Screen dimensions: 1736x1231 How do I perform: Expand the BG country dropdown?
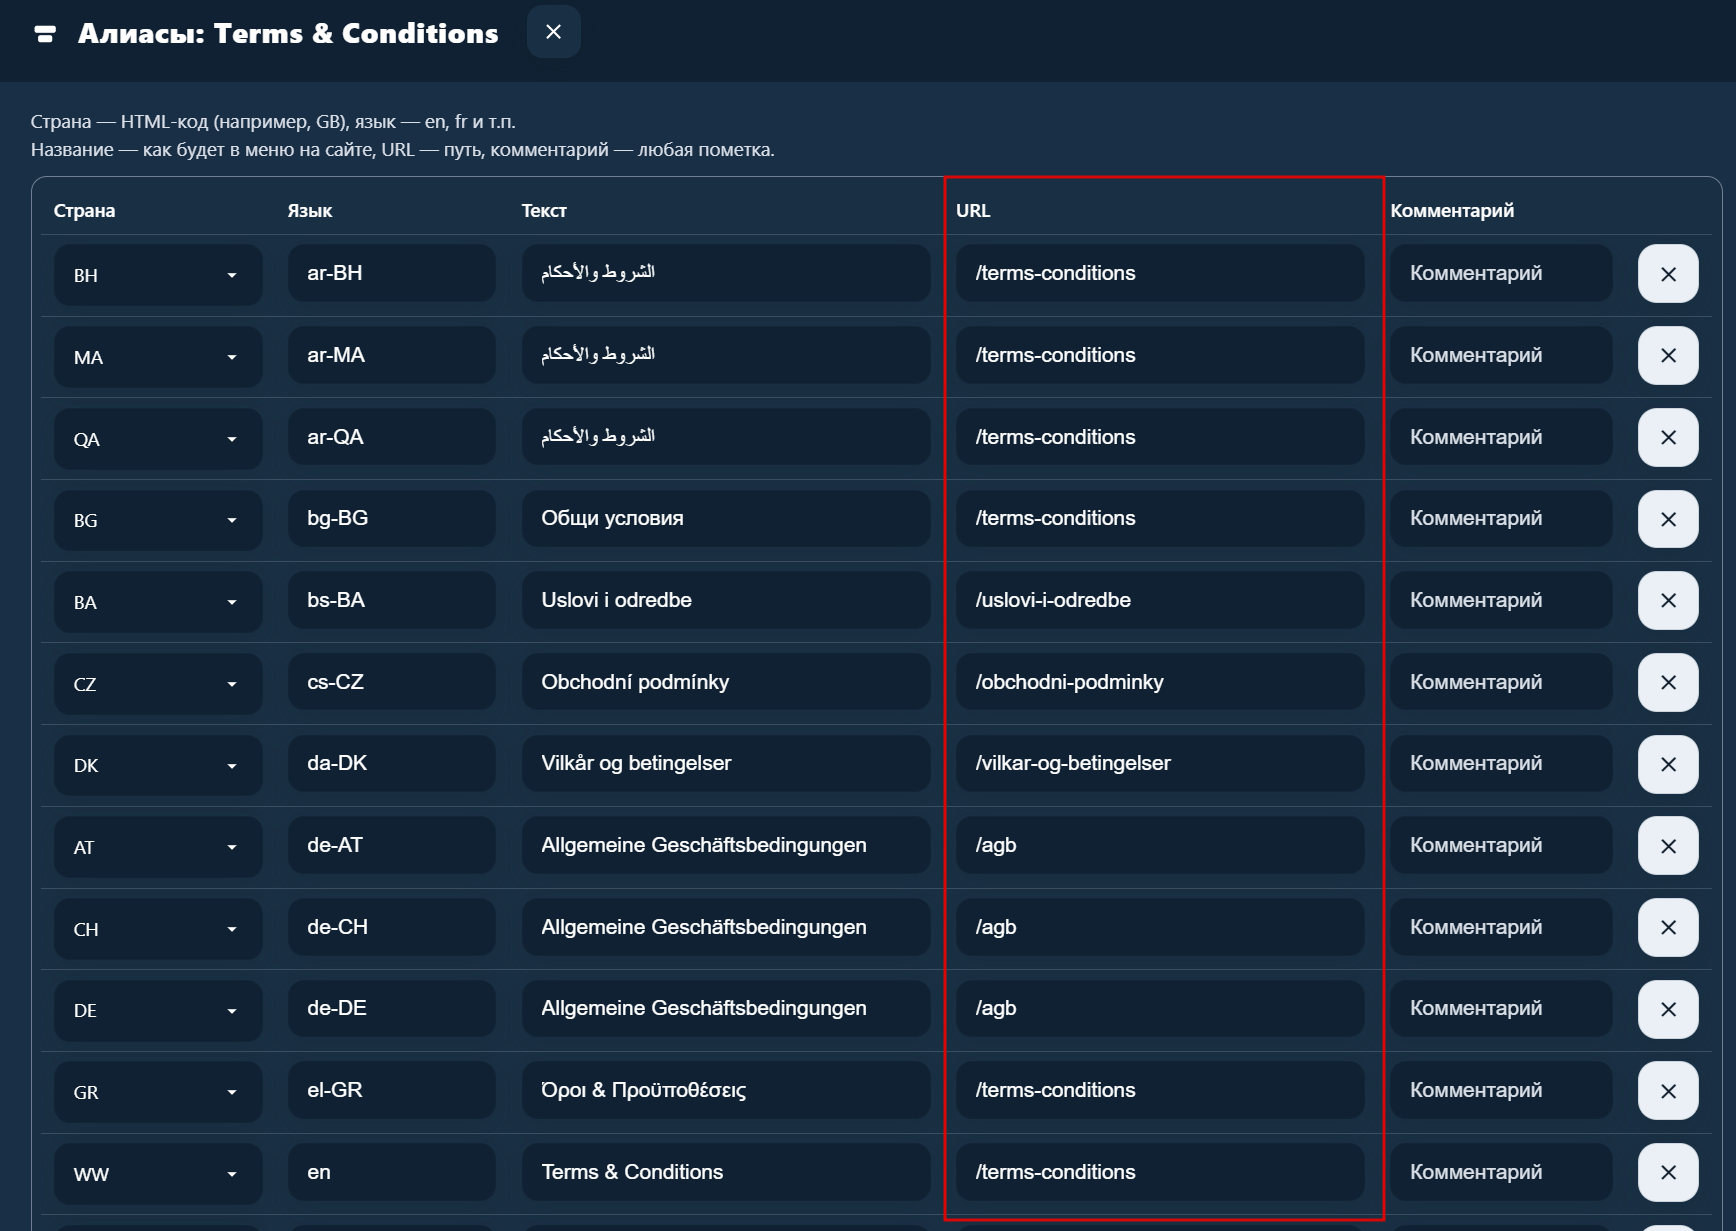(x=158, y=520)
